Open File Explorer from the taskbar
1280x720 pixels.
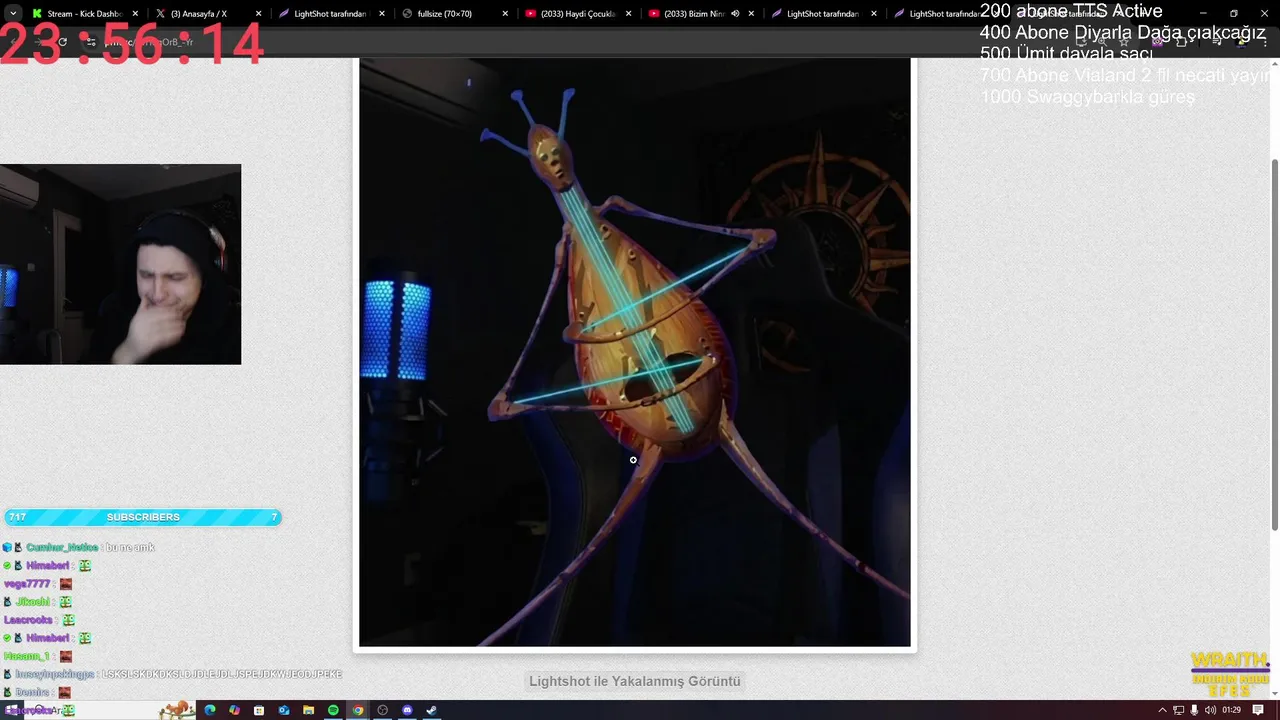coord(308,710)
